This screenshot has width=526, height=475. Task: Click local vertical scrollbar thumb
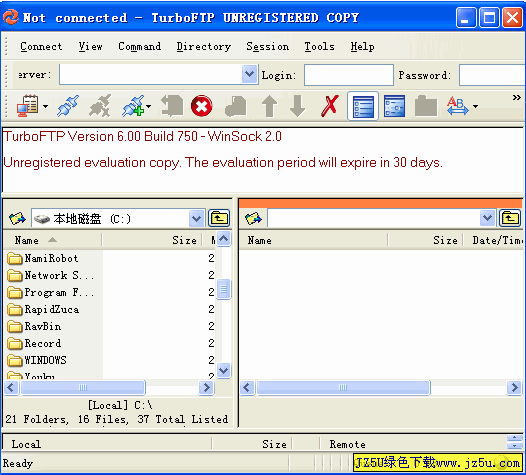[223, 289]
